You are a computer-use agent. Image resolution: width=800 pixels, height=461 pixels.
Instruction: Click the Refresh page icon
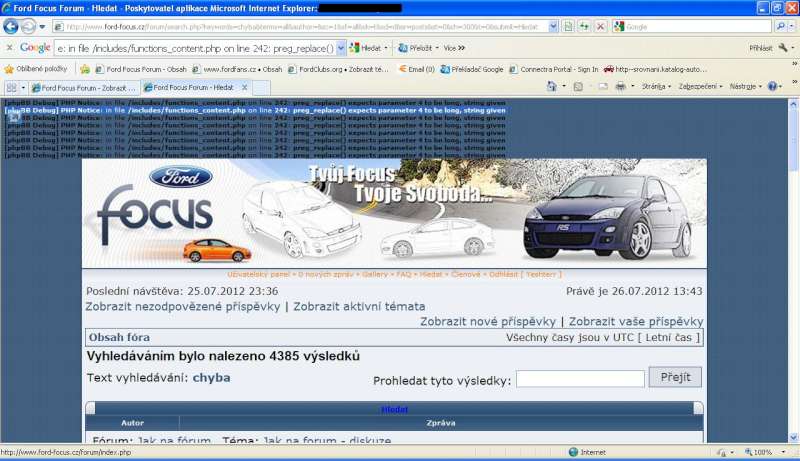[x=583, y=26]
